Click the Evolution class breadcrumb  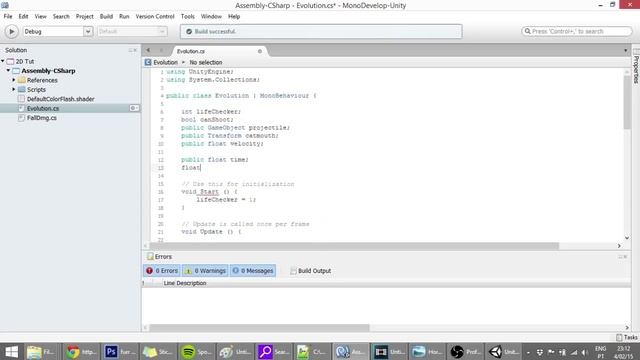[161, 62]
